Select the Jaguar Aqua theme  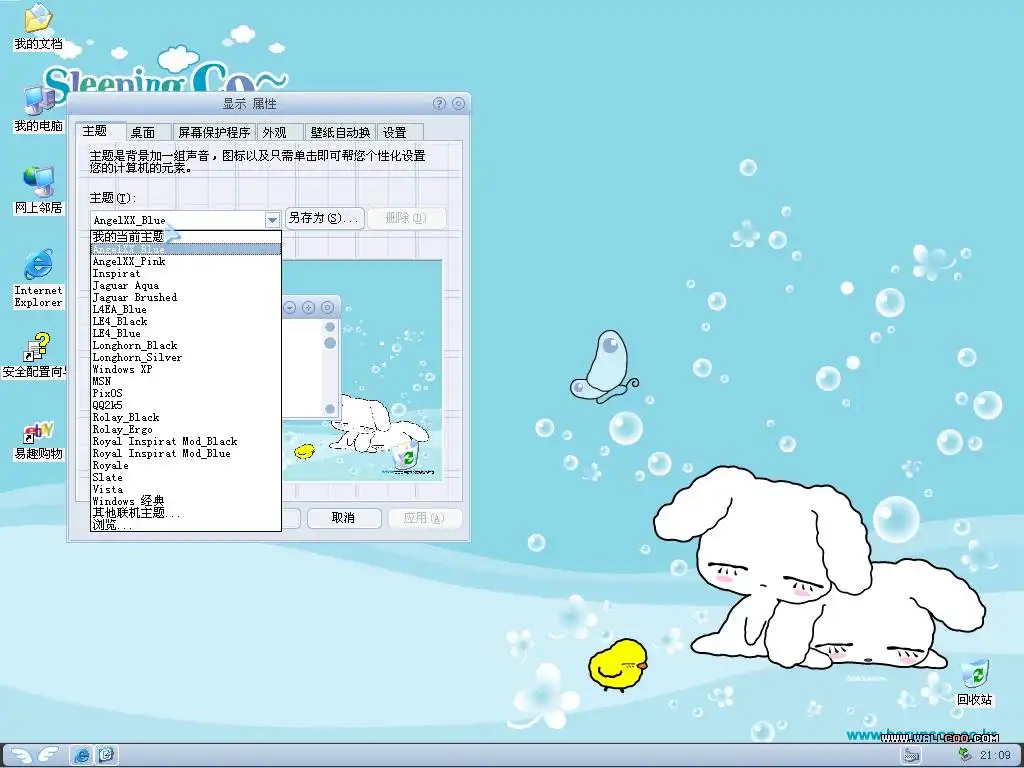pyautogui.click(x=185, y=285)
